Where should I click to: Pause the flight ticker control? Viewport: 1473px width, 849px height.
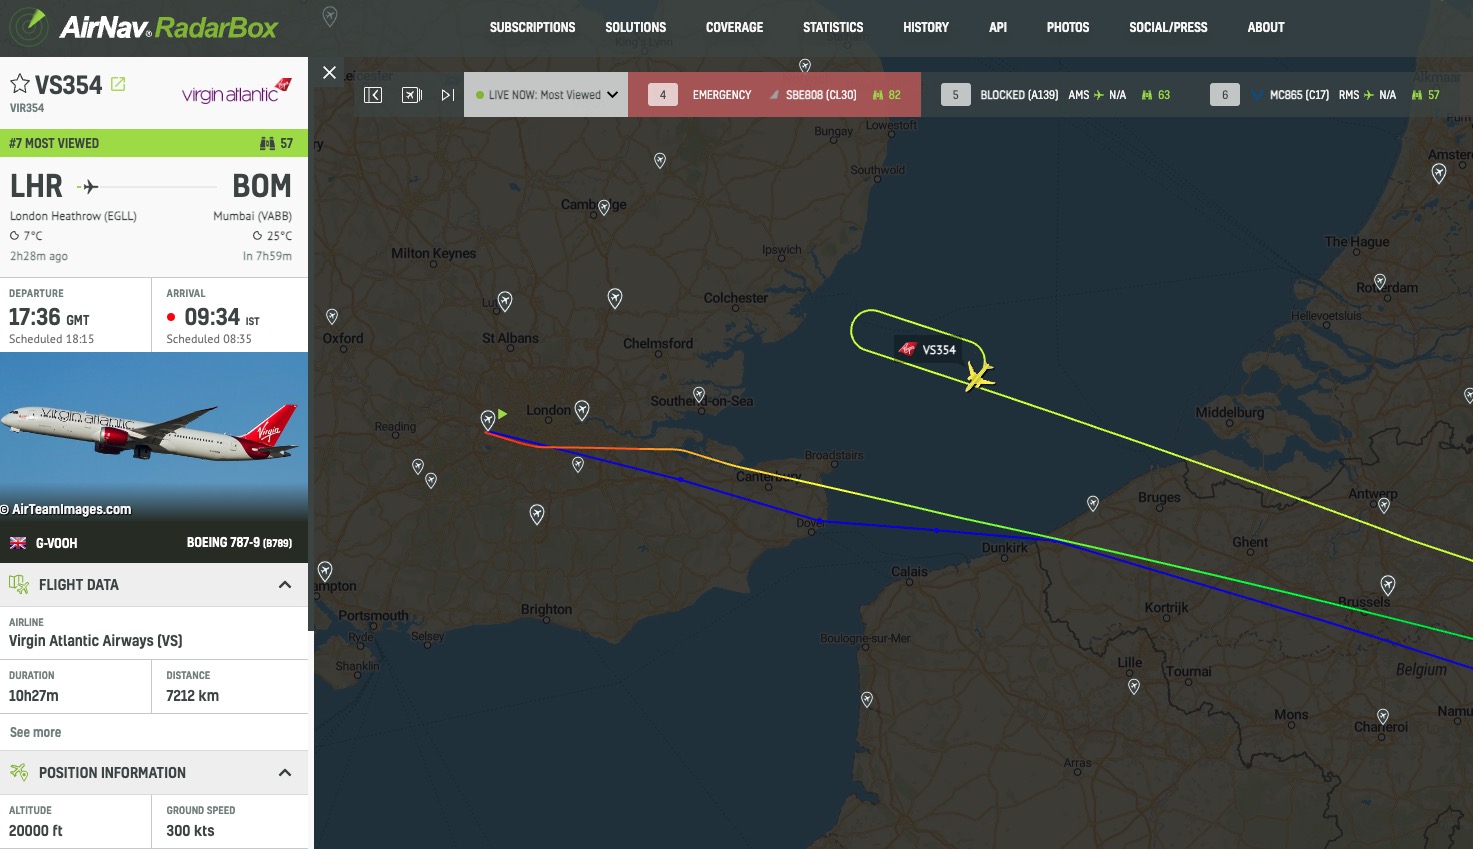(411, 95)
